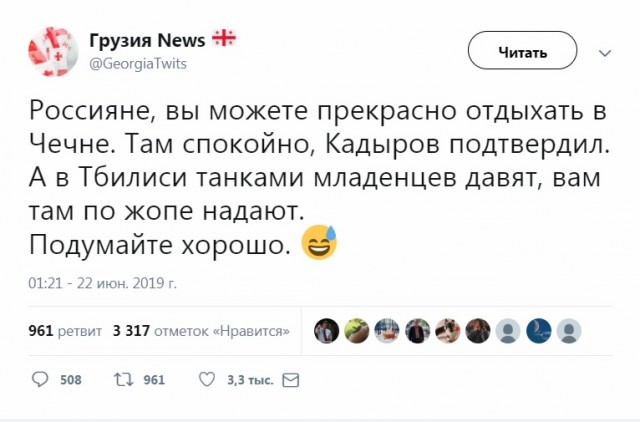Click the 508 replies count
Viewport: 640px width, 422px height.
[71, 380]
